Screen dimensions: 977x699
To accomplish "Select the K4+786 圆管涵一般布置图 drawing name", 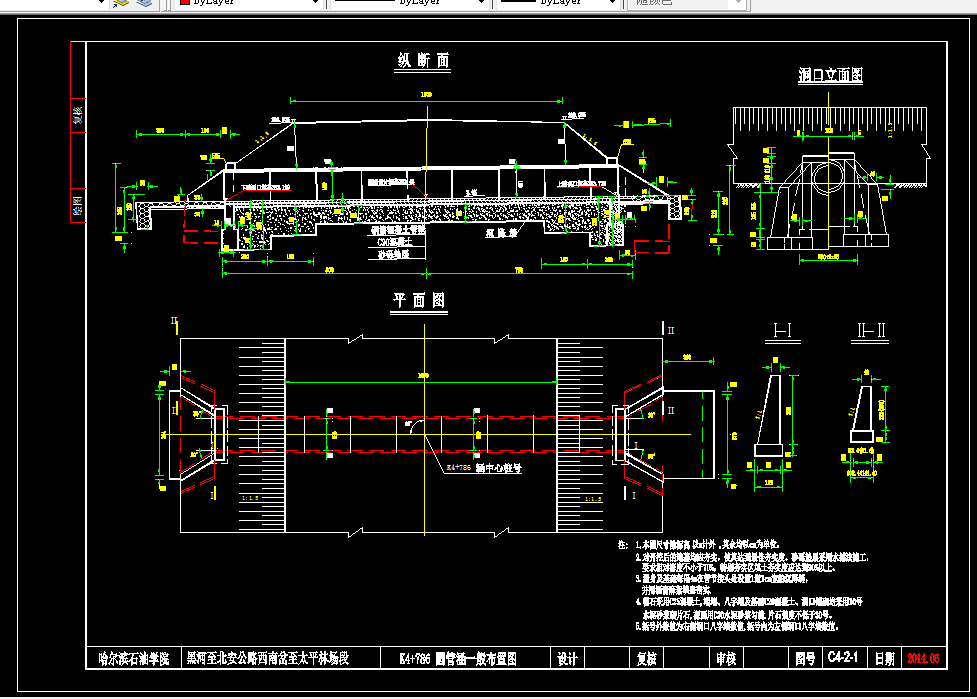I will point(458,659).
